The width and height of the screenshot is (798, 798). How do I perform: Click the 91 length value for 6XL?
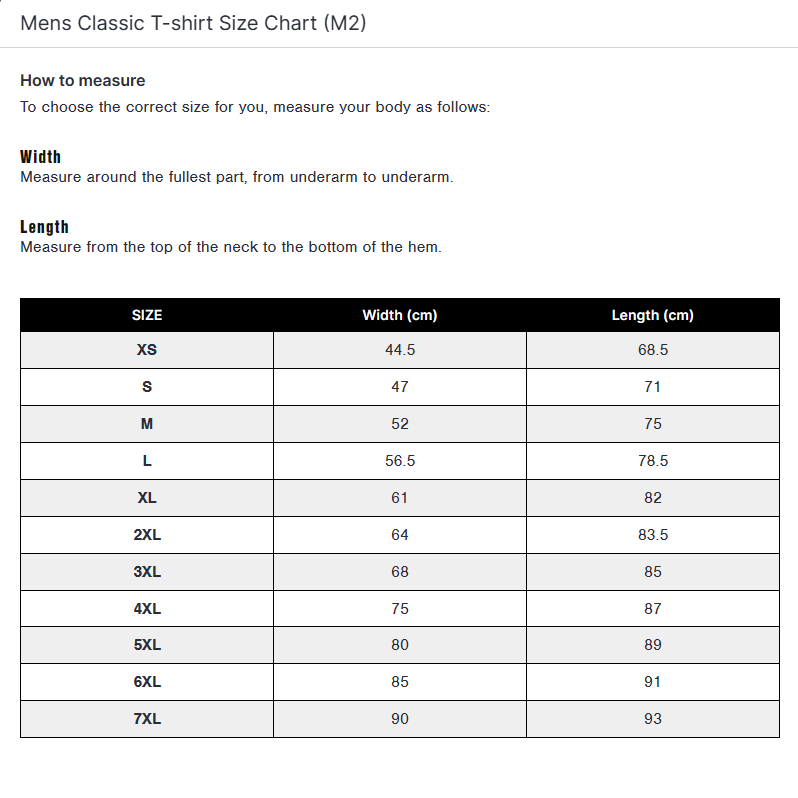pos(653,682)
